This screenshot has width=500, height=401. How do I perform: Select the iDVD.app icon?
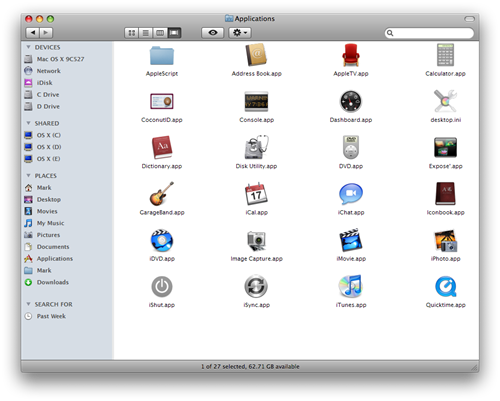tap(162, 240)
